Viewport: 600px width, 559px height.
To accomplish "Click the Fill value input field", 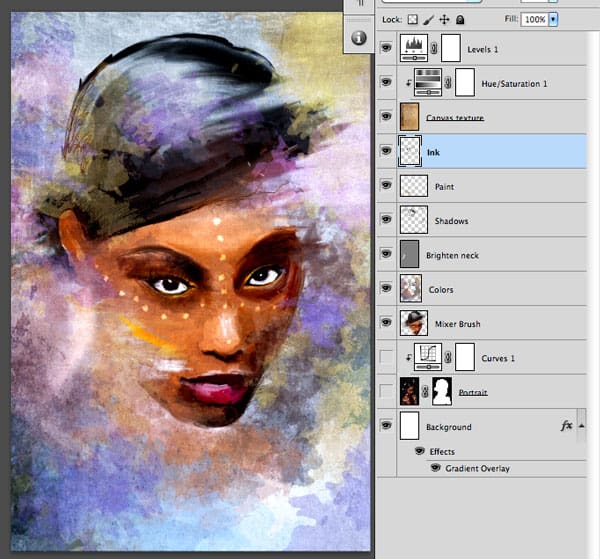I will 534,19.
